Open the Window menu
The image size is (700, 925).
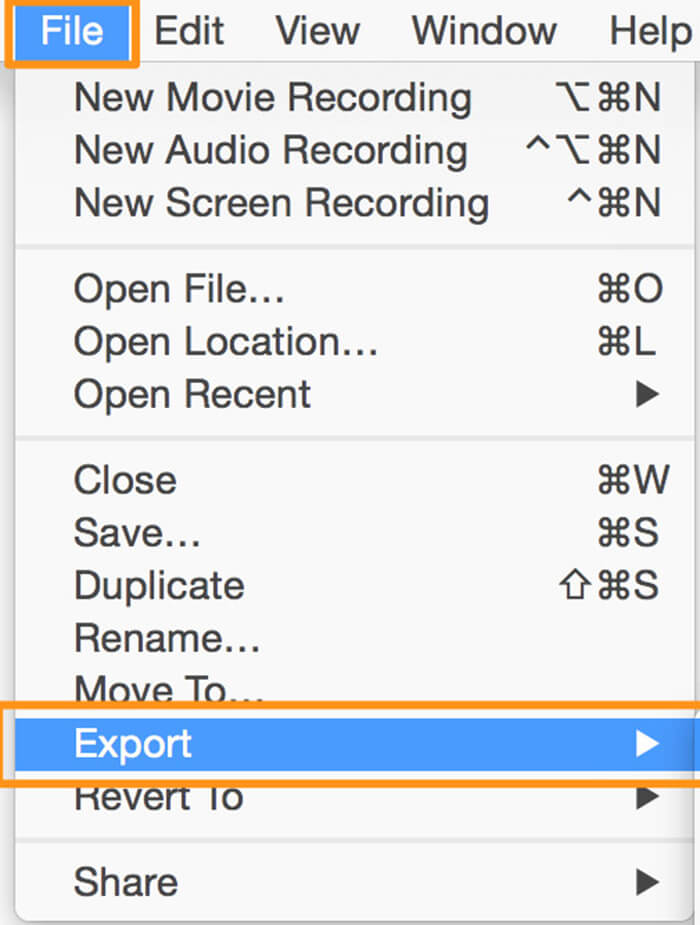tap(484, 31)
